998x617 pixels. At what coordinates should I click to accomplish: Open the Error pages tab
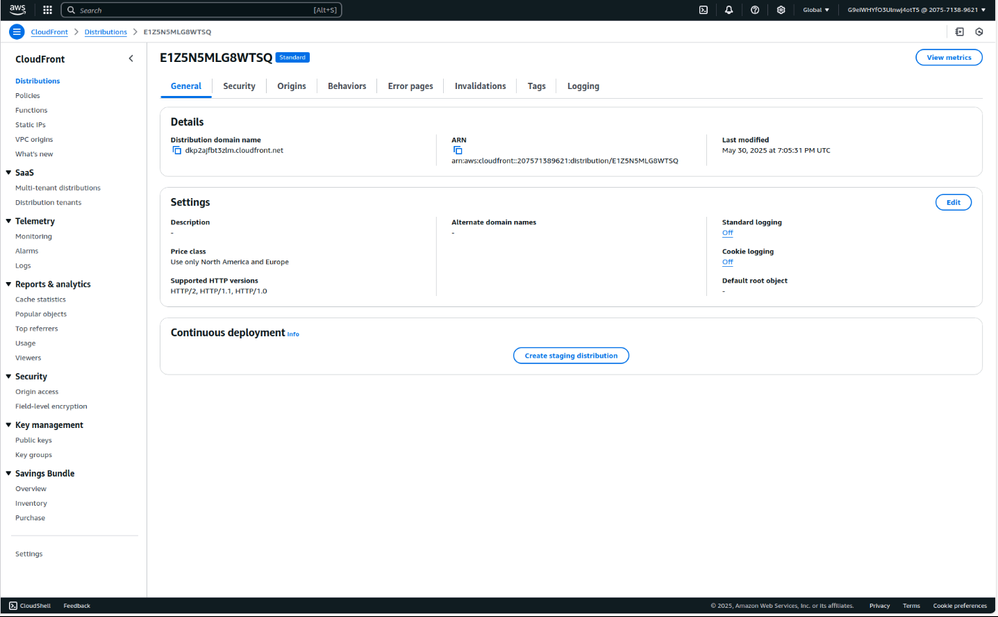pyautogui.click(x=411, y=86)
